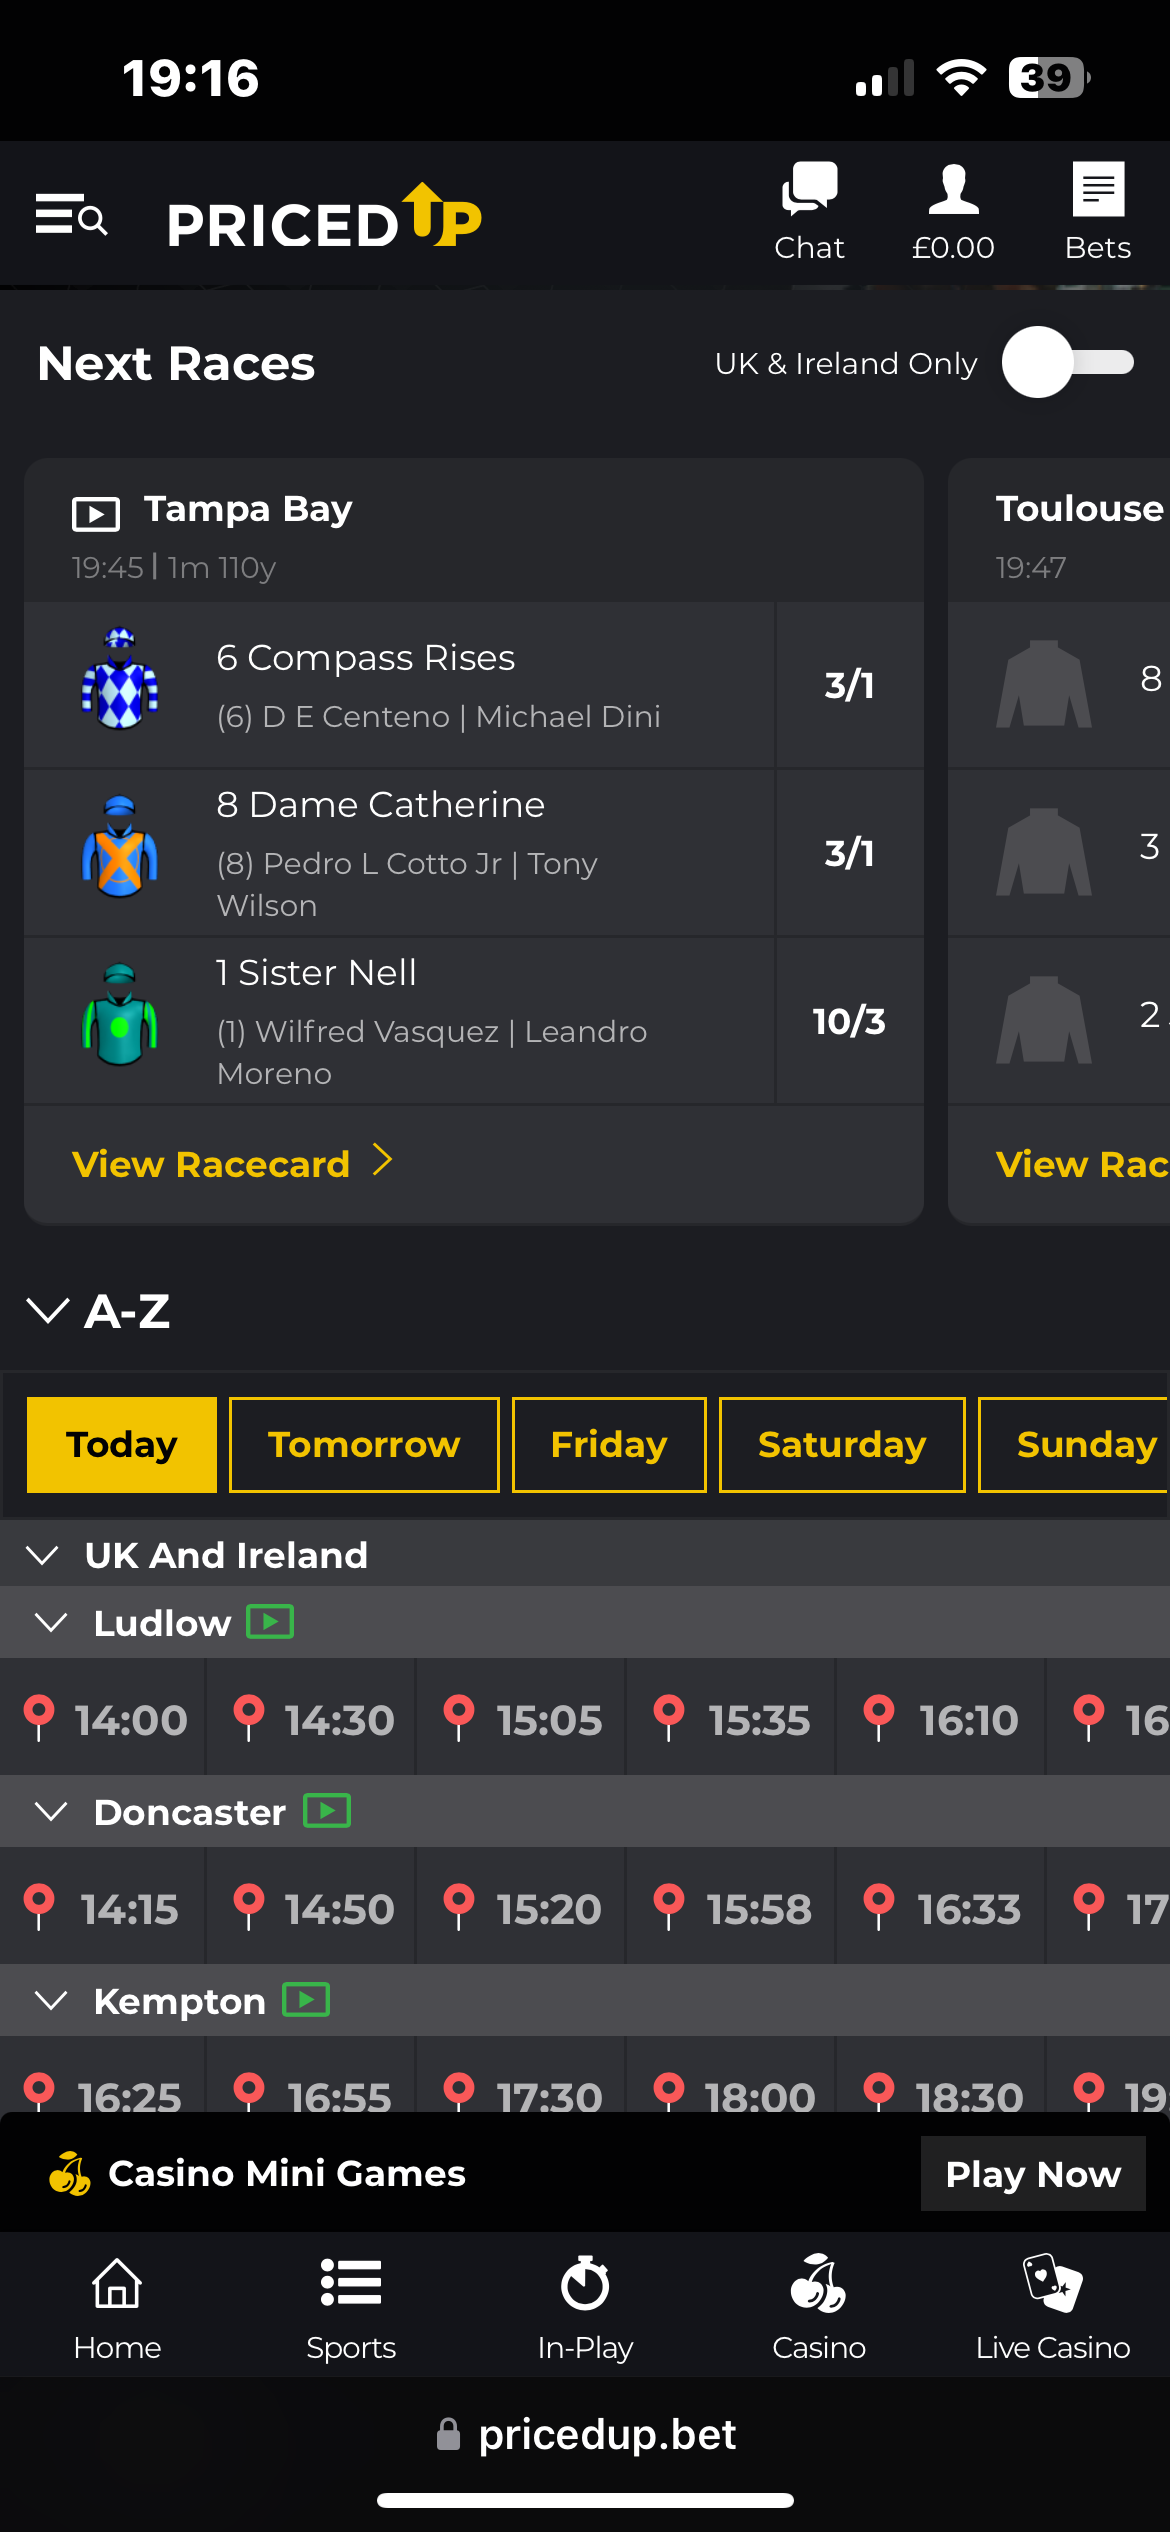
Task: Open the search menu icon top left
Action: click(70, 215)
